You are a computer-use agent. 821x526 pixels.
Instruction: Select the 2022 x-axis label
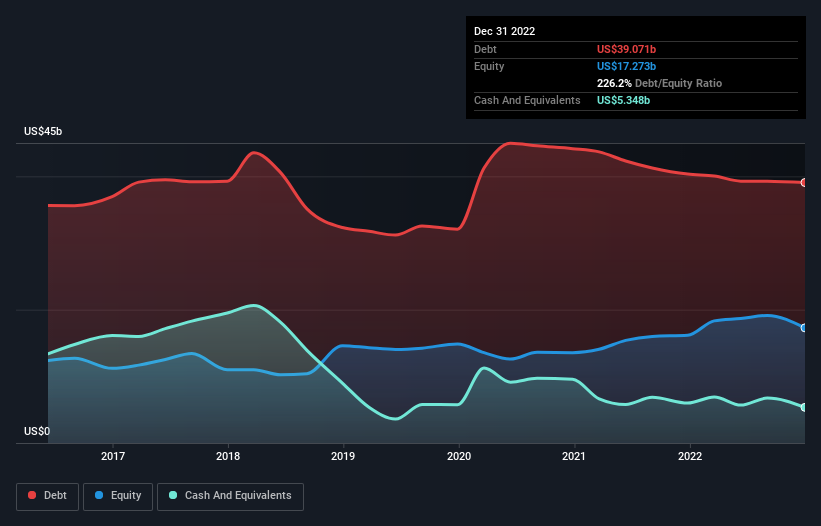[690, 456]
